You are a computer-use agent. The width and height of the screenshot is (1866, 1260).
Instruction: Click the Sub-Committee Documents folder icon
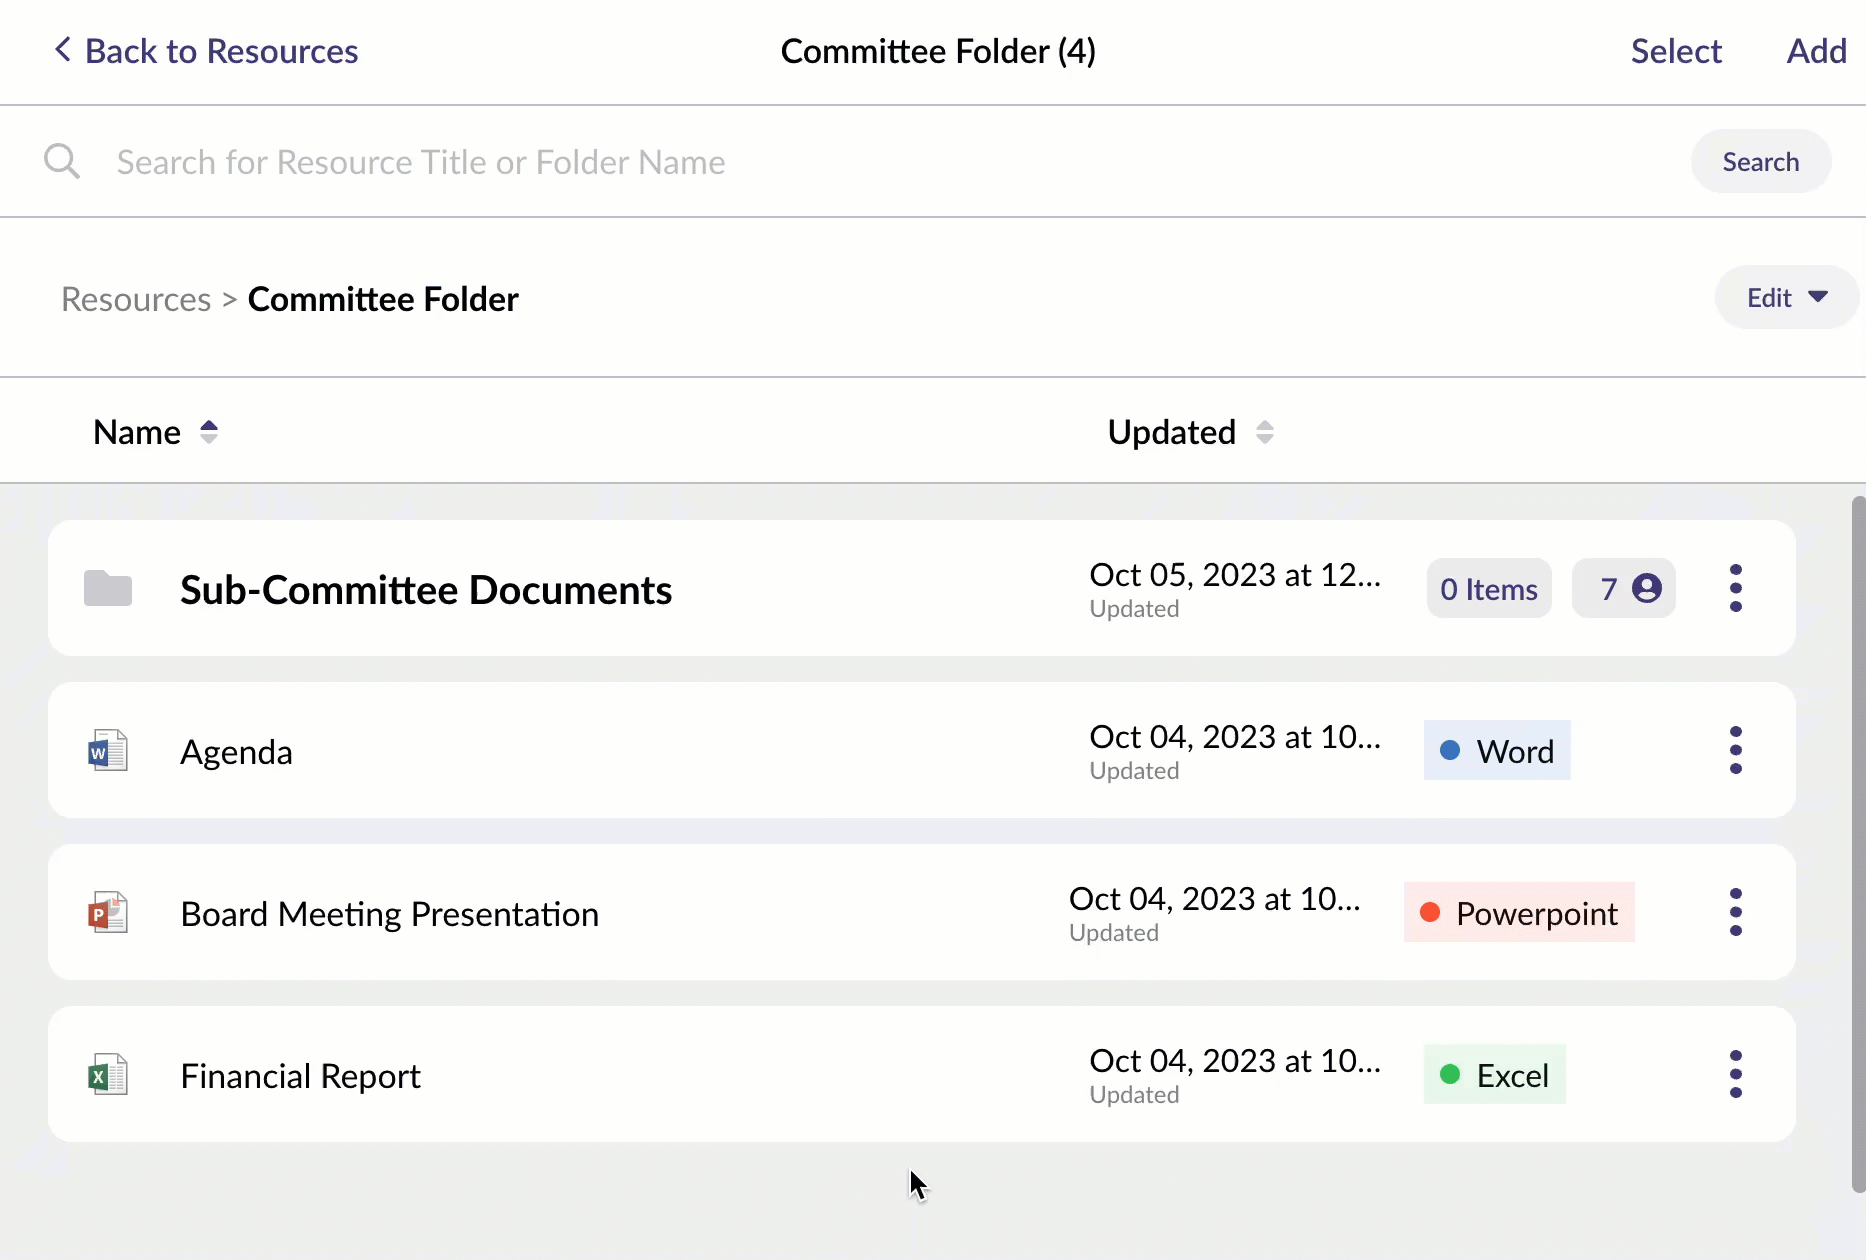108,589
